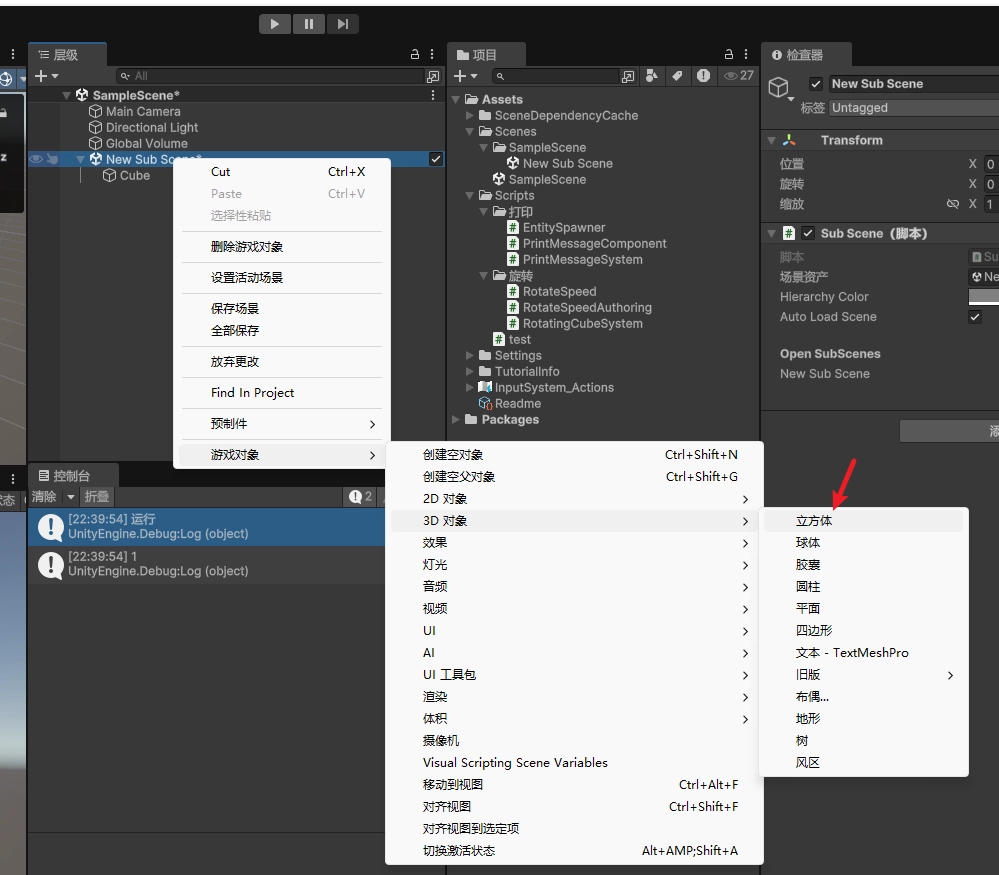Disable the Sub Scene script component checkbox
The image size is (999, 875).
point(808,233)
